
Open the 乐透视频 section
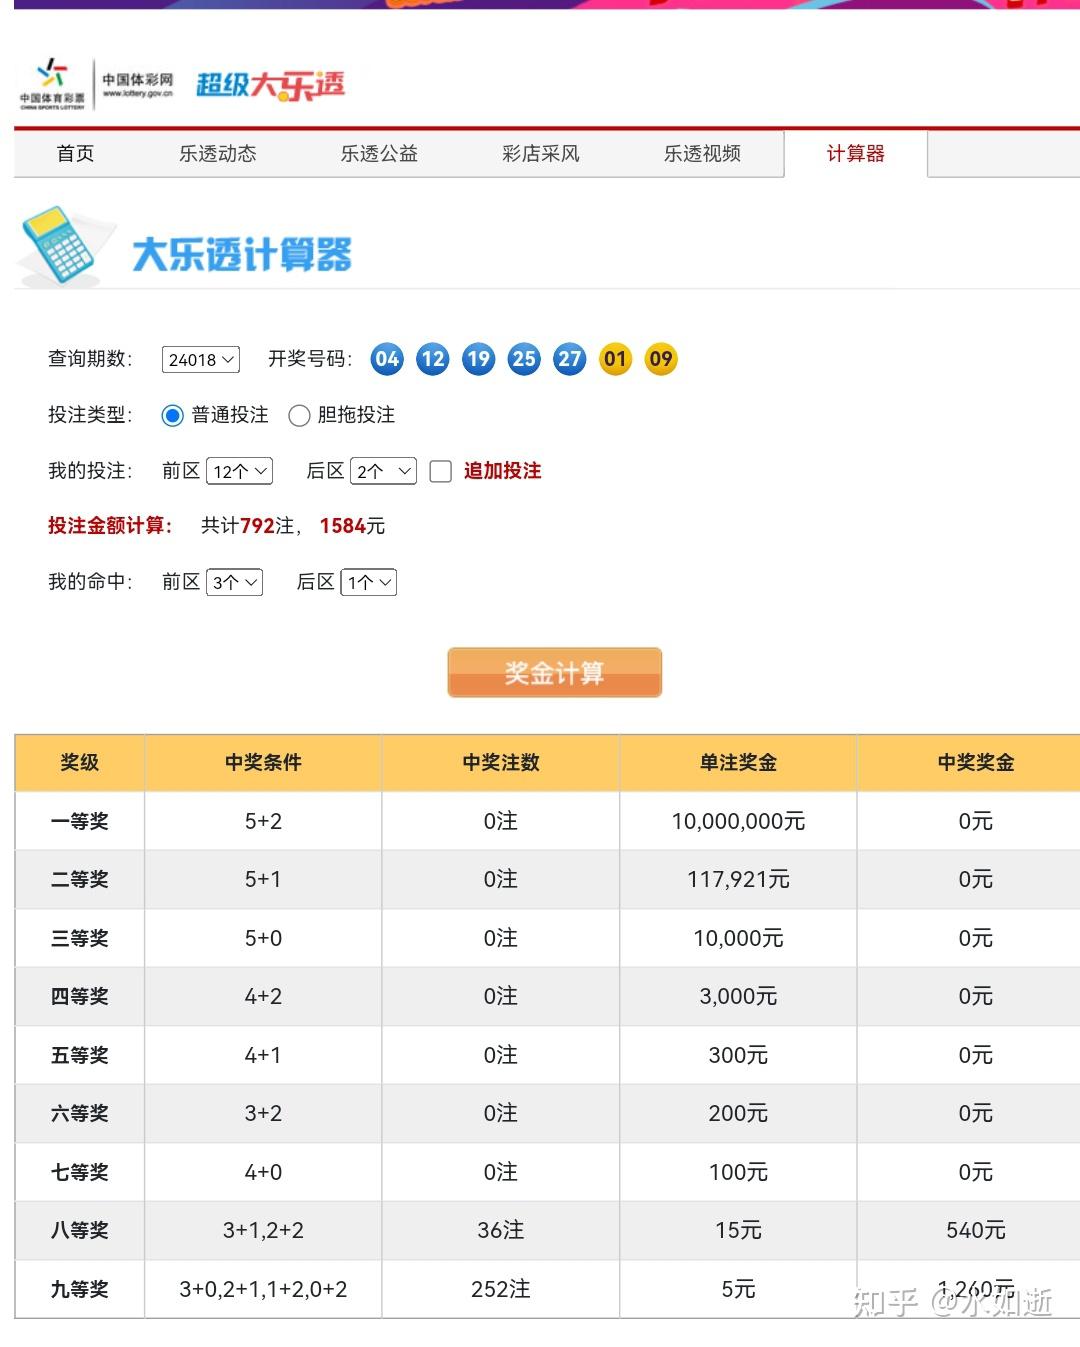tap(704, 154)
